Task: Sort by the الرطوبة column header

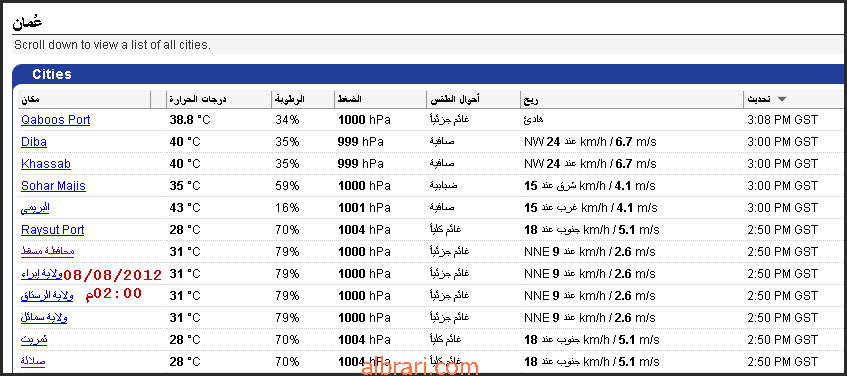Action: pyautogui.click(x=290, y=99)
